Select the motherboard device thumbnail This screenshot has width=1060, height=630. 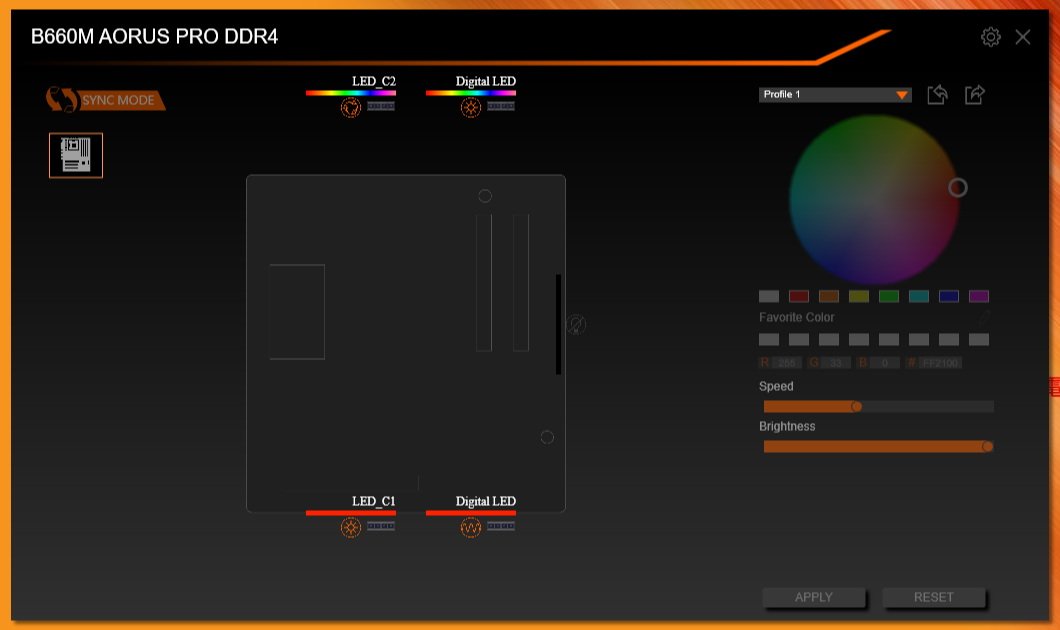click(x=76, y=155)
